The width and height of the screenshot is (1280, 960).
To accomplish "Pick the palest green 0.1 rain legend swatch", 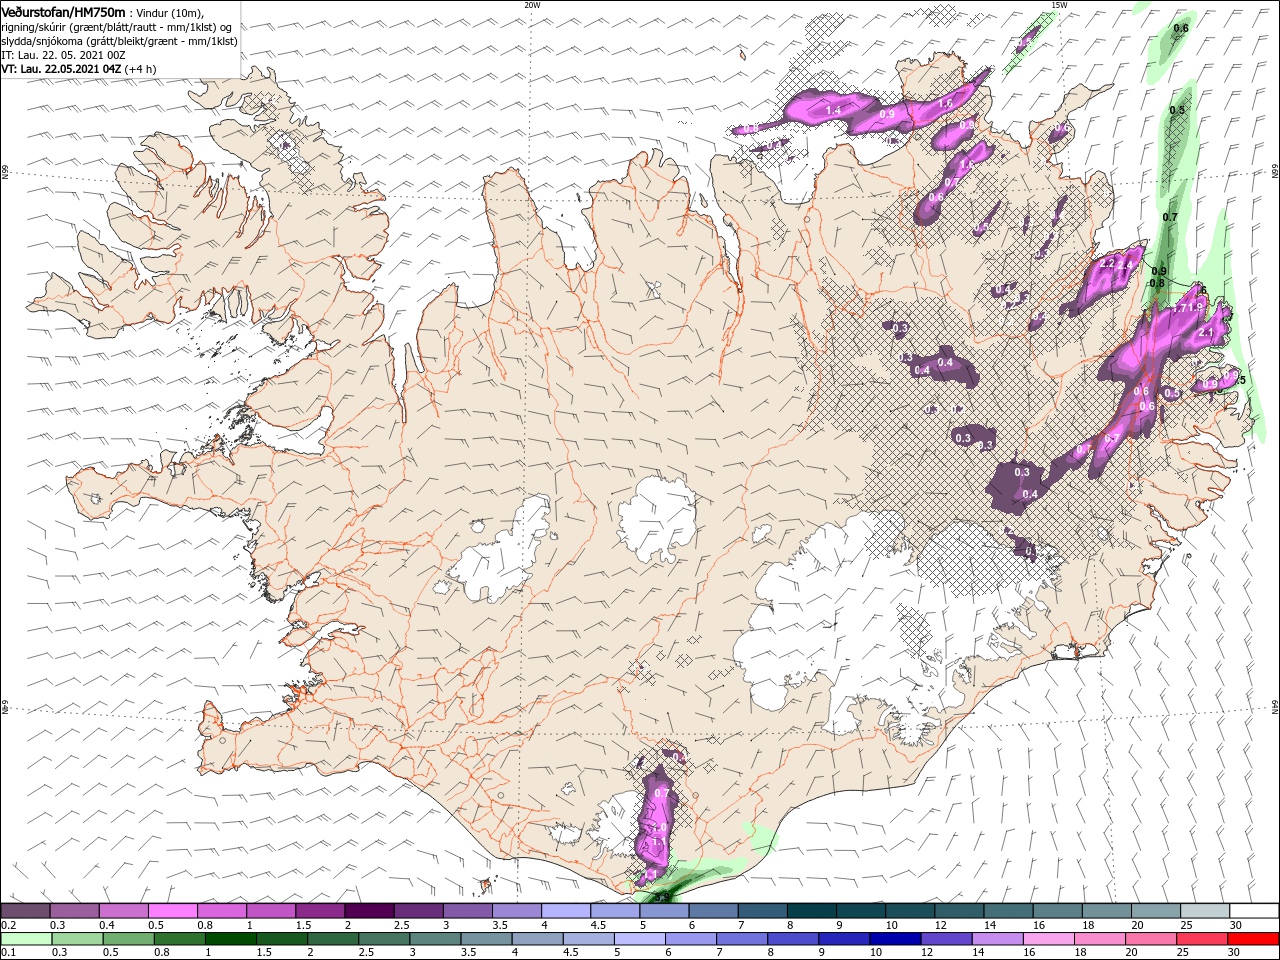I will pyautogui.click(x=26, y=939).
